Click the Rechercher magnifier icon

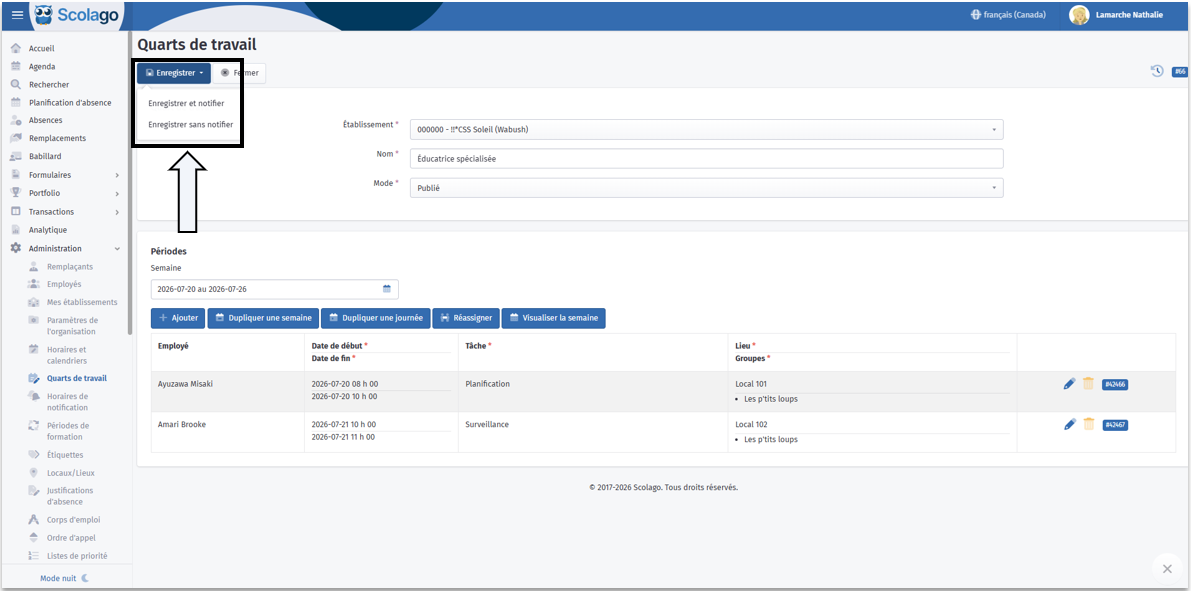[x=15, y=84]
